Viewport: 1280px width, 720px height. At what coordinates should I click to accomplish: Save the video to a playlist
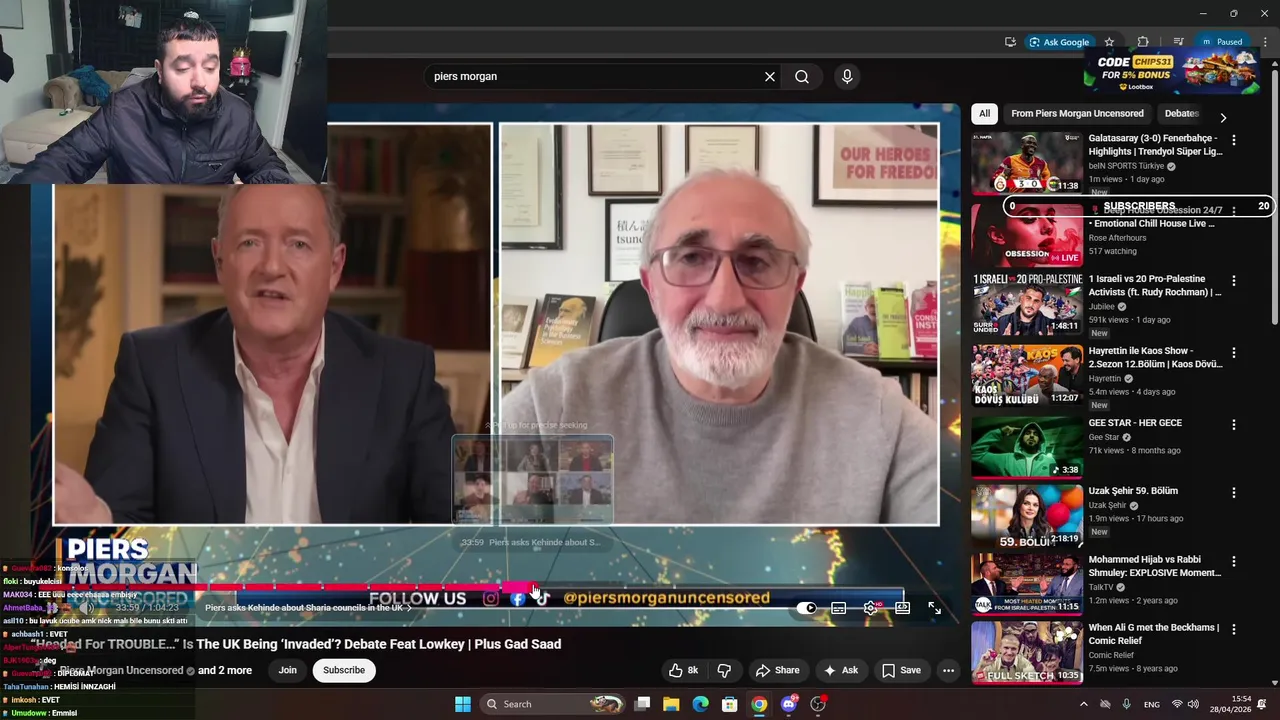click(x=901, y=670)
